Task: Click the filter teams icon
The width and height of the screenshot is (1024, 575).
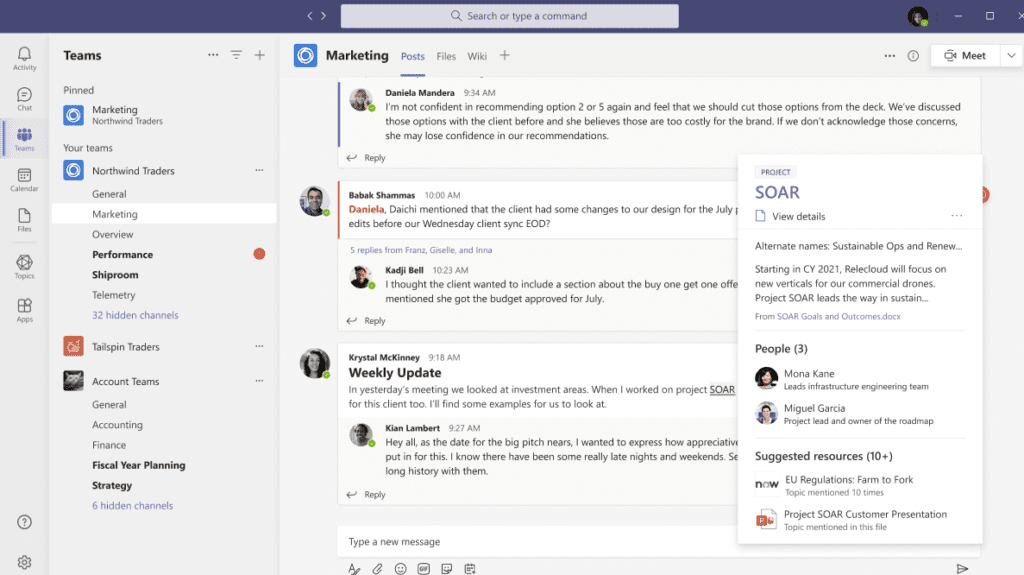Action: pos(236,56)
